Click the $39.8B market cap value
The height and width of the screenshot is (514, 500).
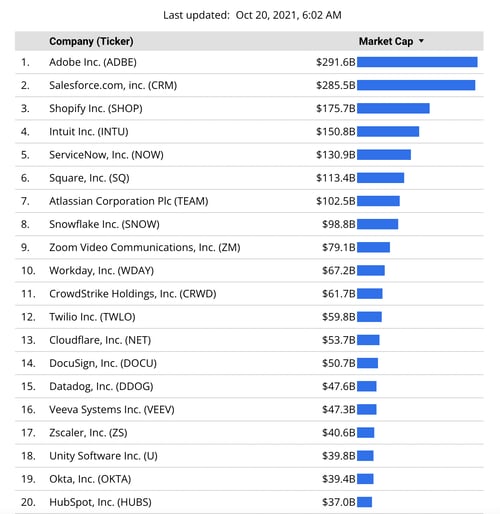point(339,456)
